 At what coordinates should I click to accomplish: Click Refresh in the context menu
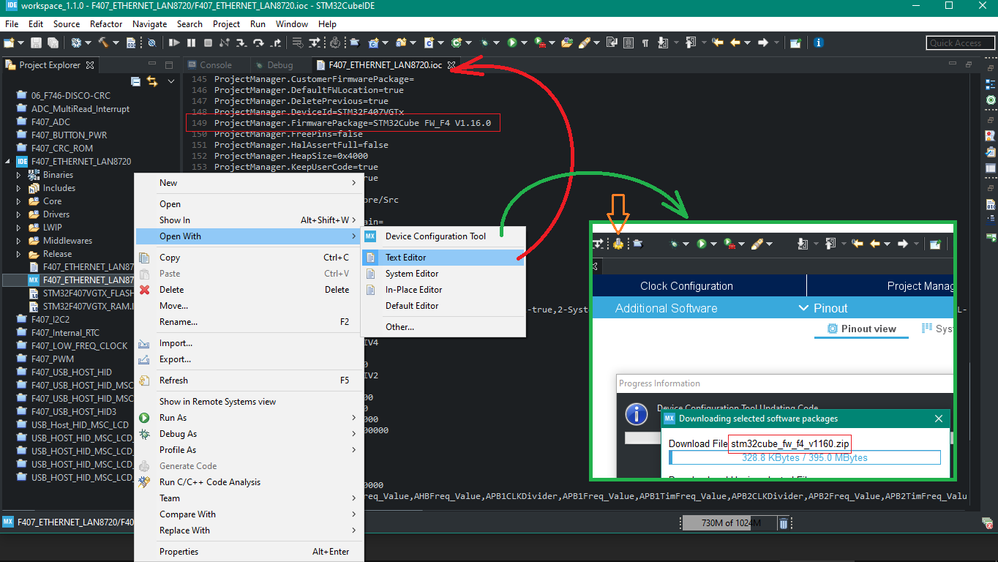[x=249, y=380]
